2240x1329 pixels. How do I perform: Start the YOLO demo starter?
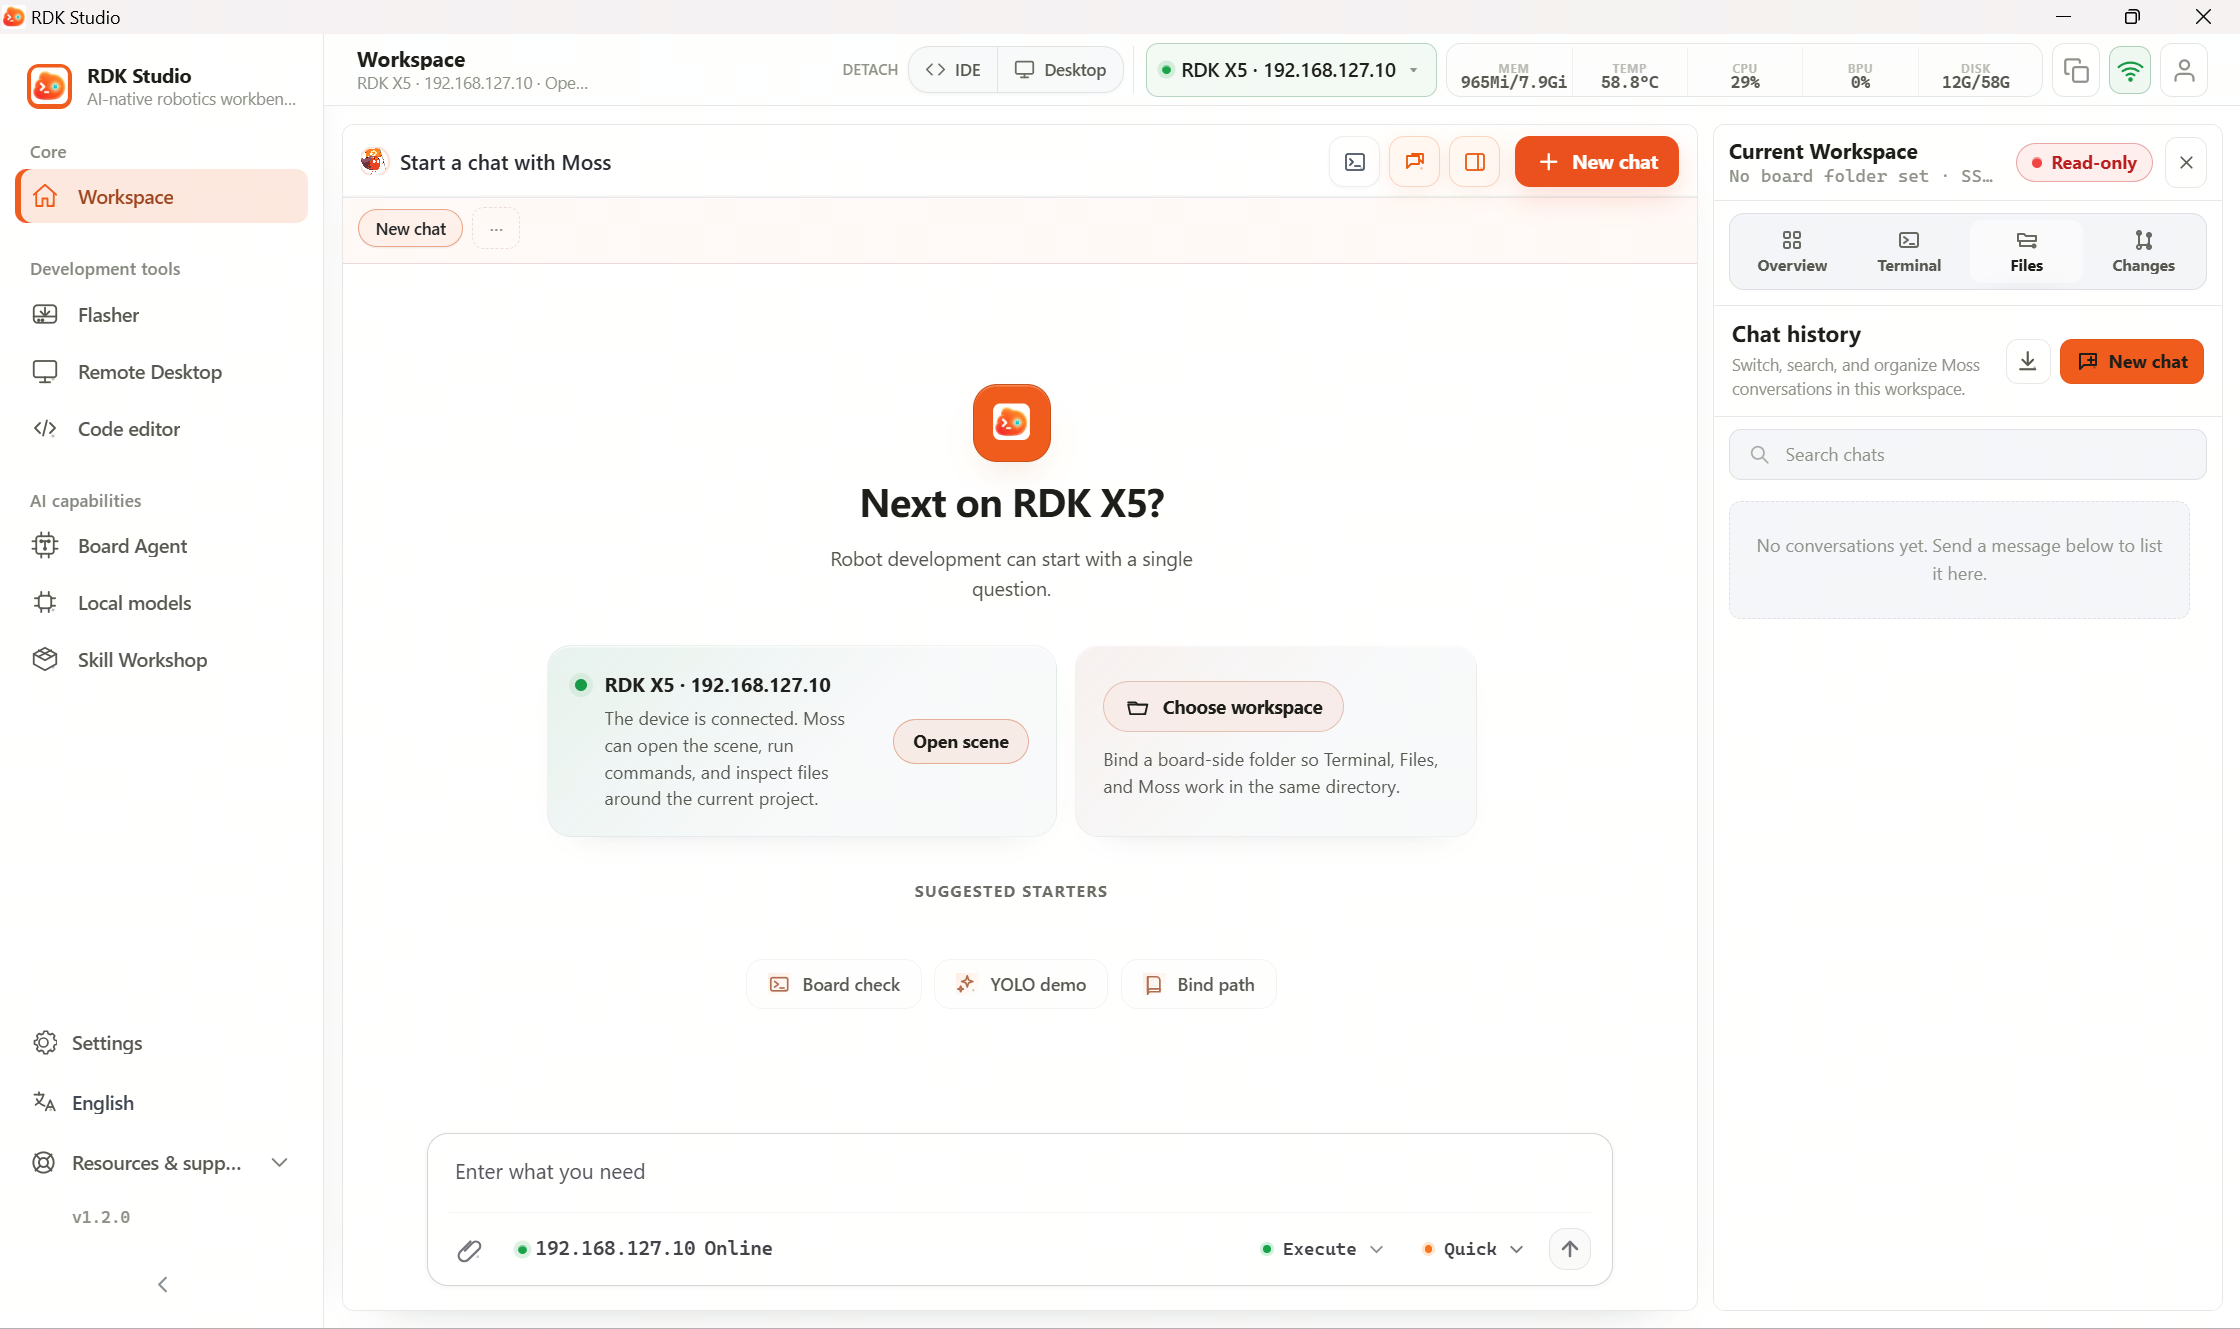tap(1021, 985)
